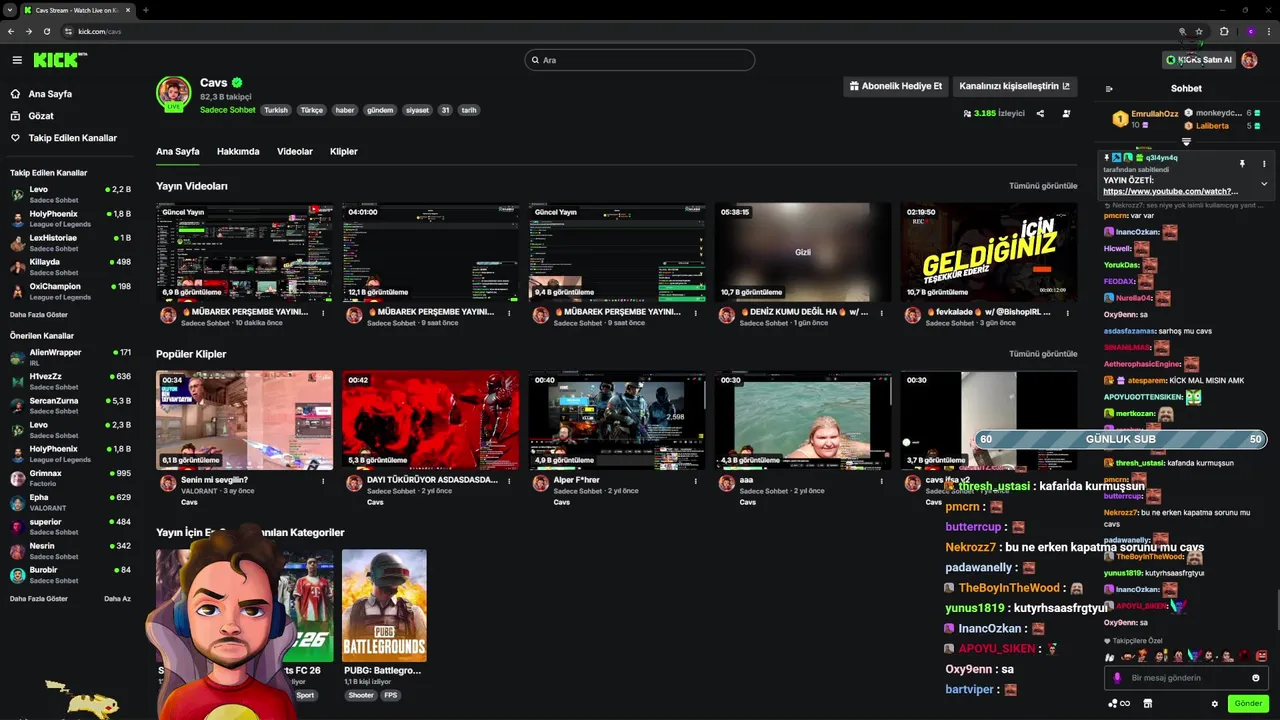
Task: Open options for the DAYI TÜKÜRÜYOR clip
Action: 509,481
